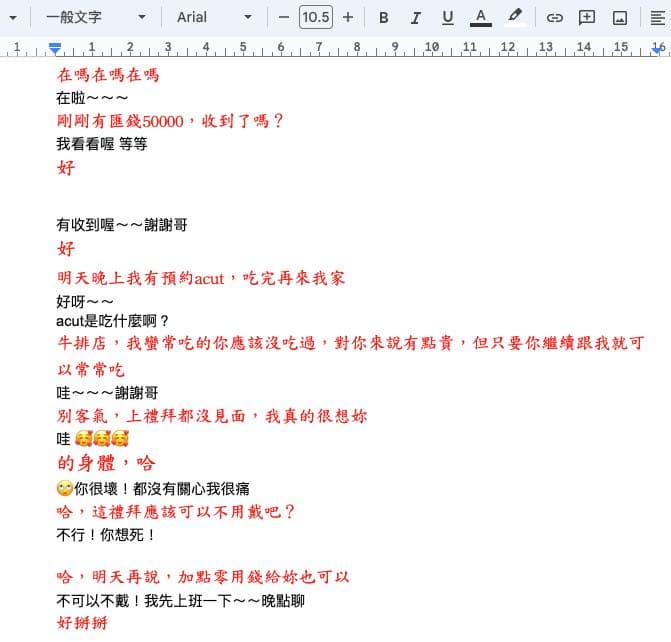Screen dimensions: 671x642
Task: Increase font size with plus button
Action: pos(348,18)
